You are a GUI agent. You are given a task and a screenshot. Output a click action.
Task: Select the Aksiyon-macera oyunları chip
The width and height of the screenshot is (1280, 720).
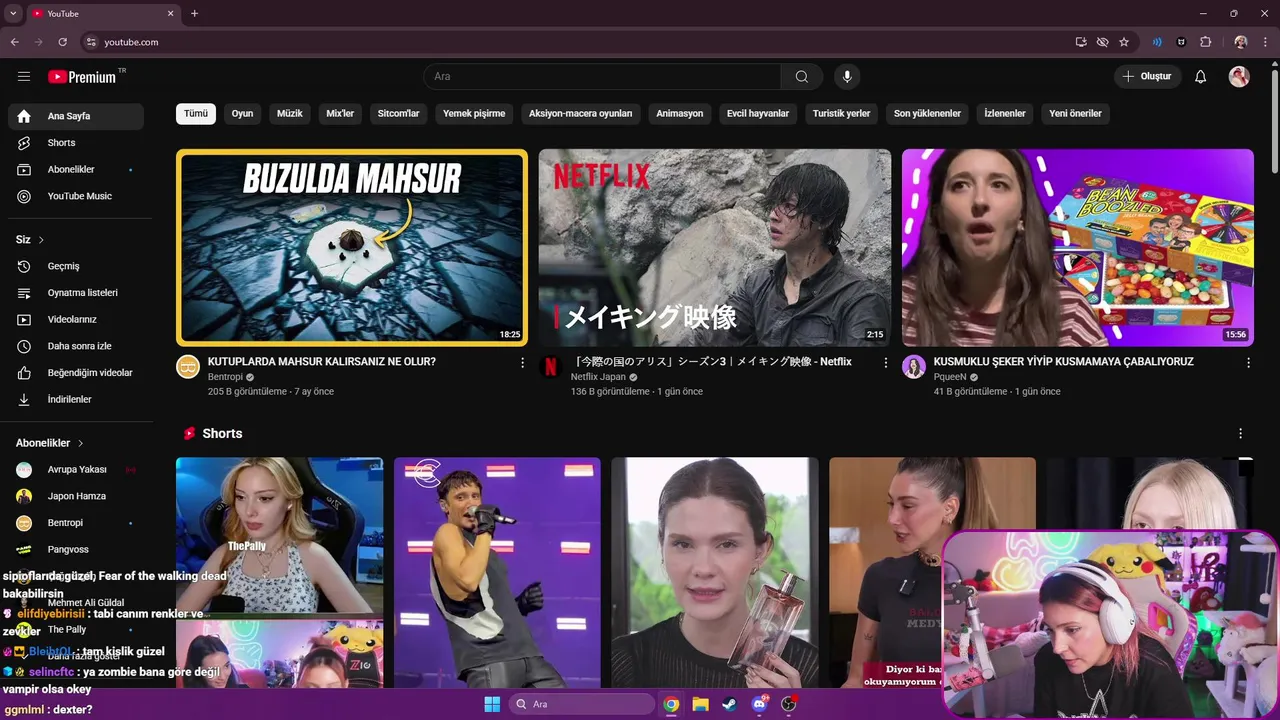point(580,113)
